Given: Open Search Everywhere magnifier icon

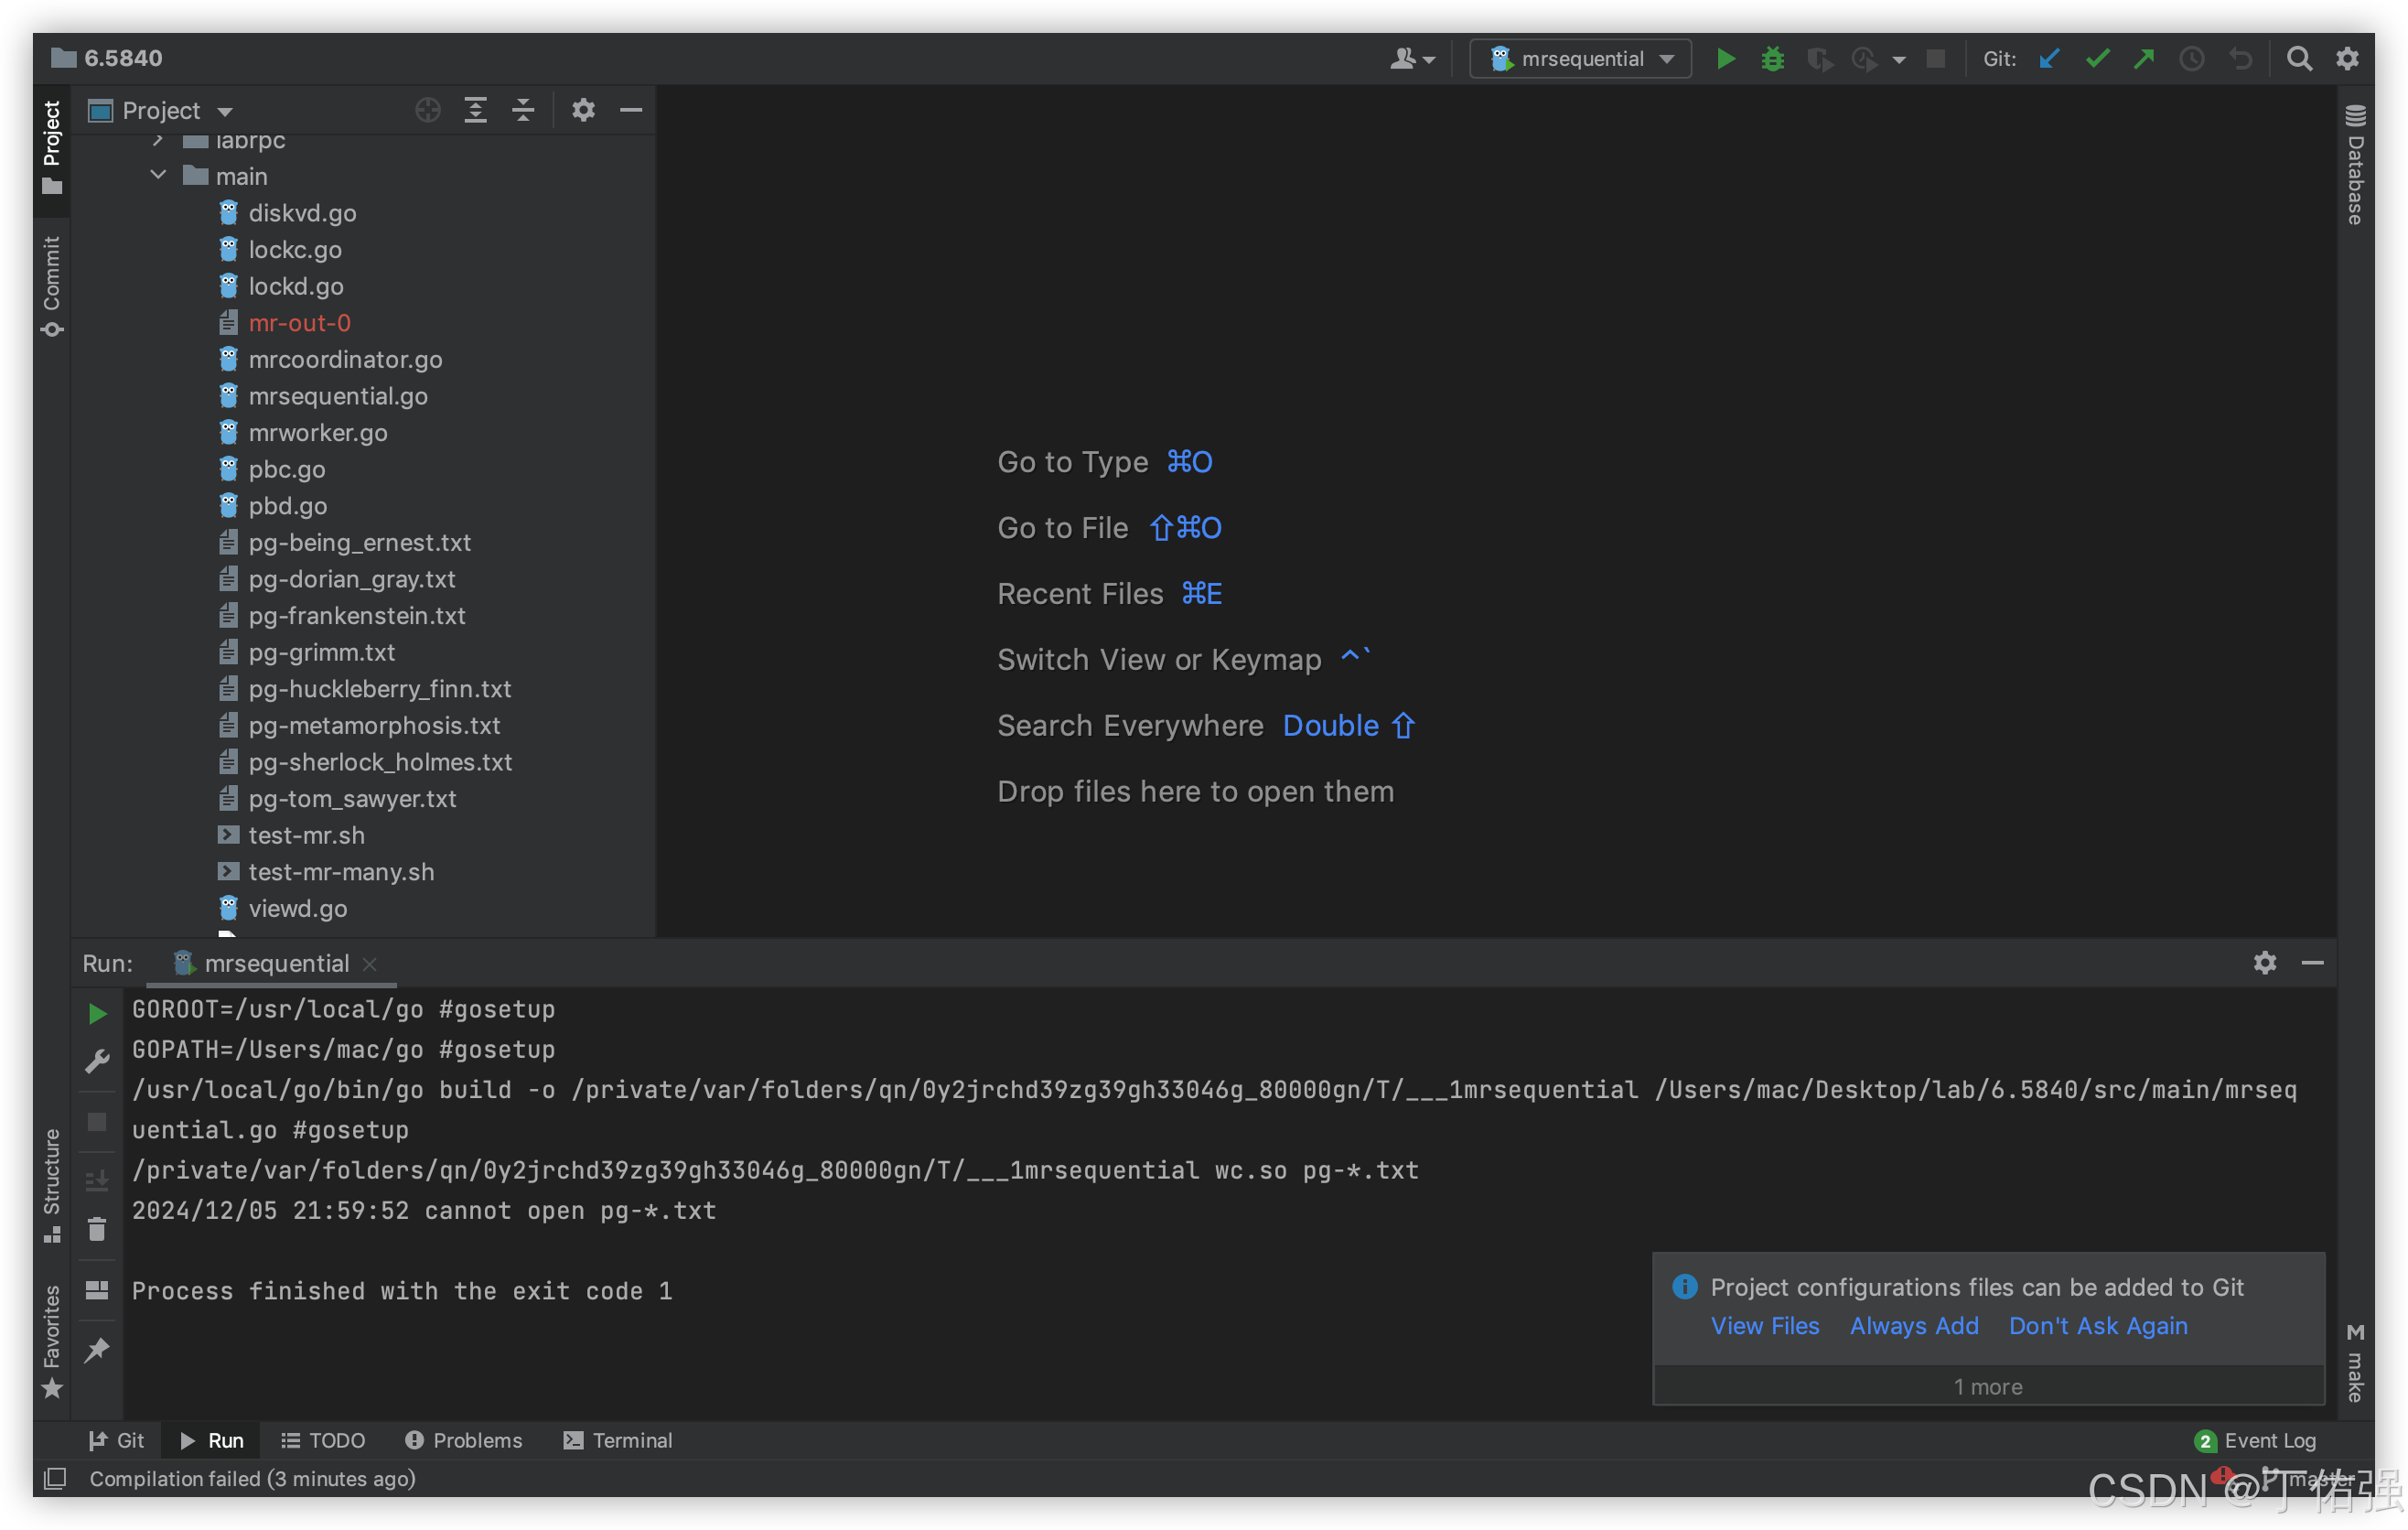Looking at the screenshot, I should coord(2299,59).
